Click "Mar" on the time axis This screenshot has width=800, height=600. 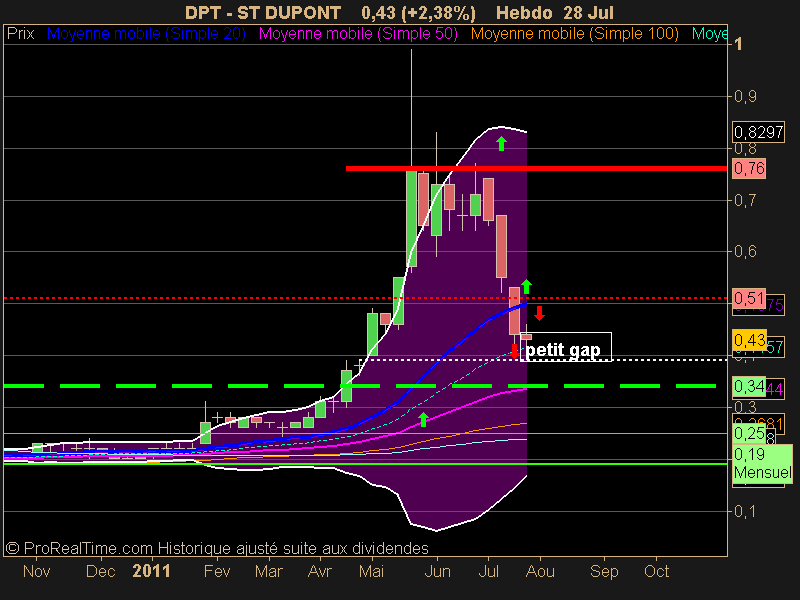point(269,571)
